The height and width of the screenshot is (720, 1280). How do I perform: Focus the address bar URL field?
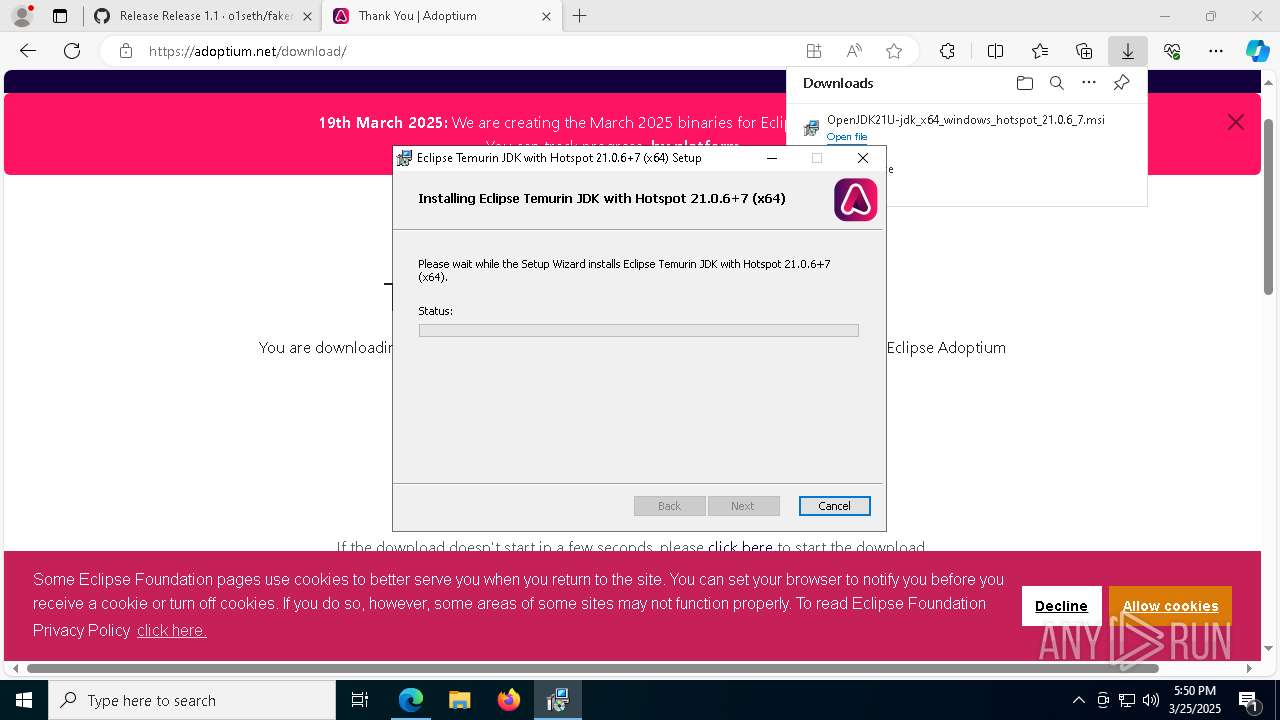(470, 51)
